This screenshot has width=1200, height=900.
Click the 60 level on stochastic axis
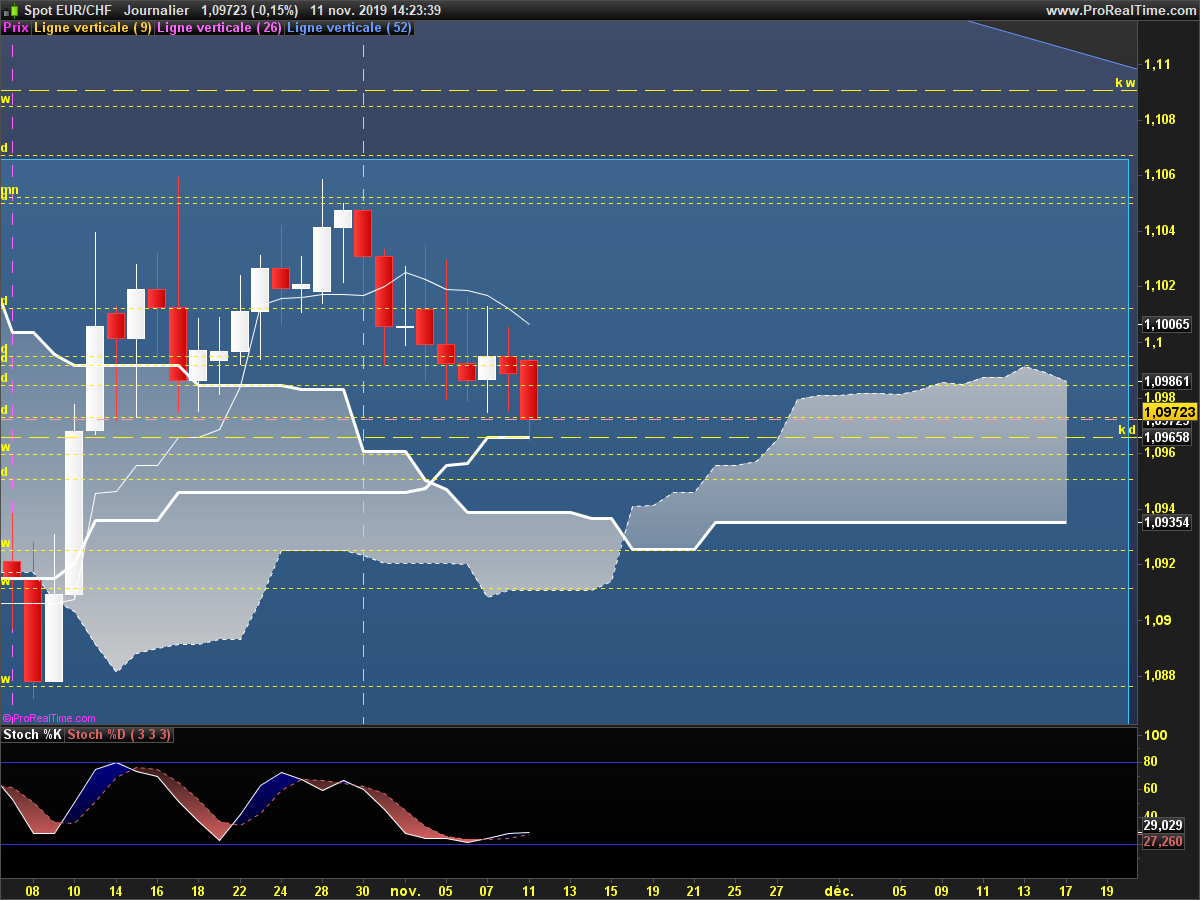(1151, 789)
